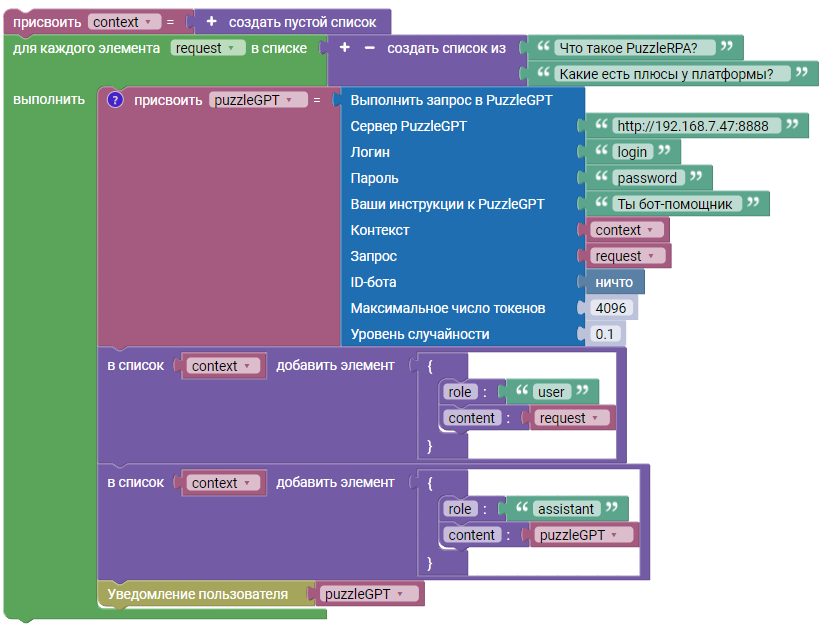The height and width of the screenshot is (629, 831).
Task: Open the puzzleGPT dropdown beside the content key
Action: 584,535
